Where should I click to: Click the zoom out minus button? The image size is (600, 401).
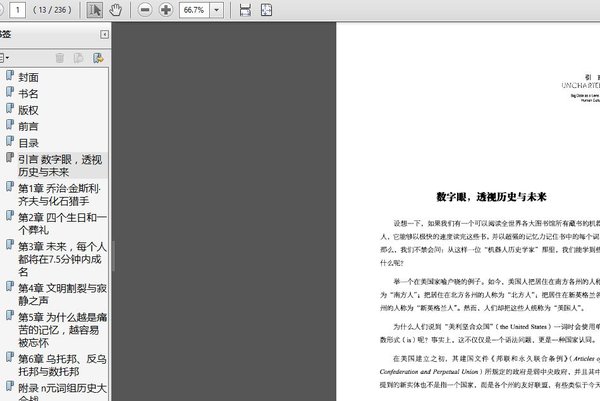click(145, 9)
